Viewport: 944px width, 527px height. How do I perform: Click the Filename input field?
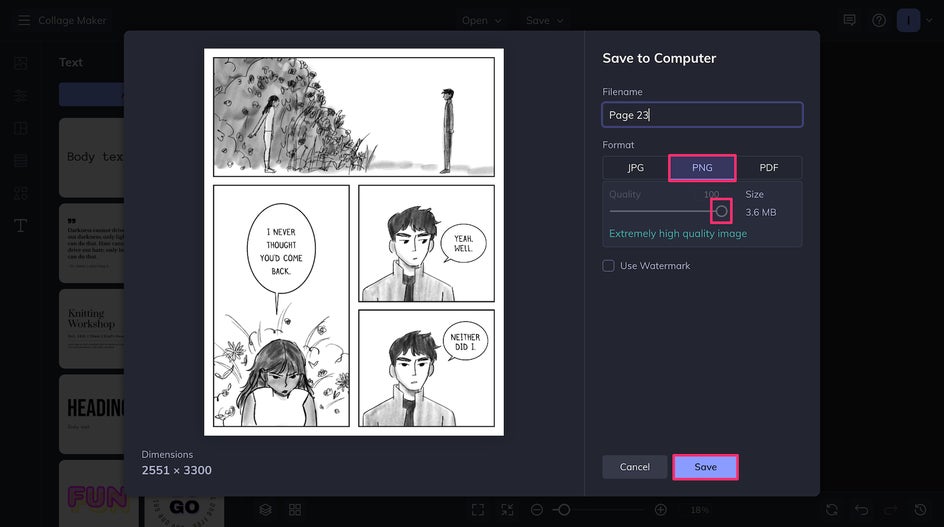702,114
